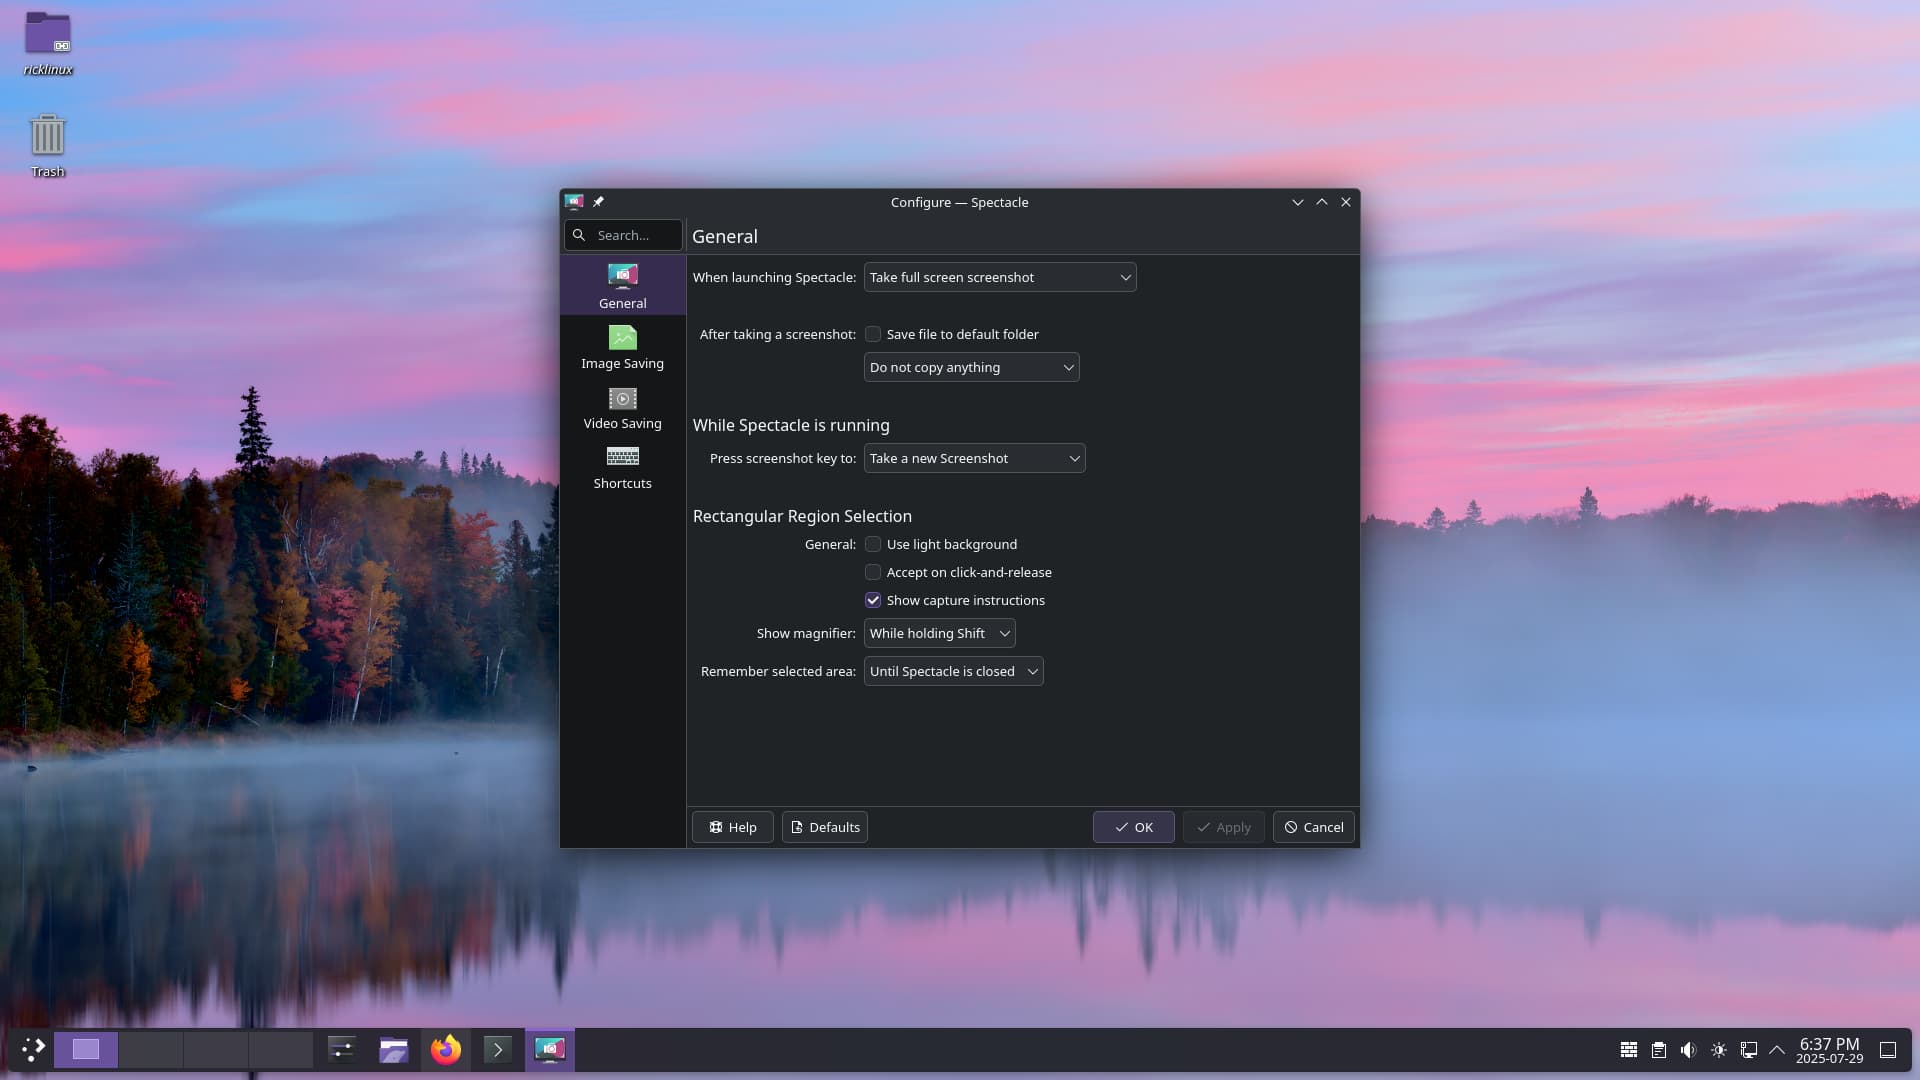1920x1080 pixels.
Task: Click the Apply button
Action: (1223, 827)
